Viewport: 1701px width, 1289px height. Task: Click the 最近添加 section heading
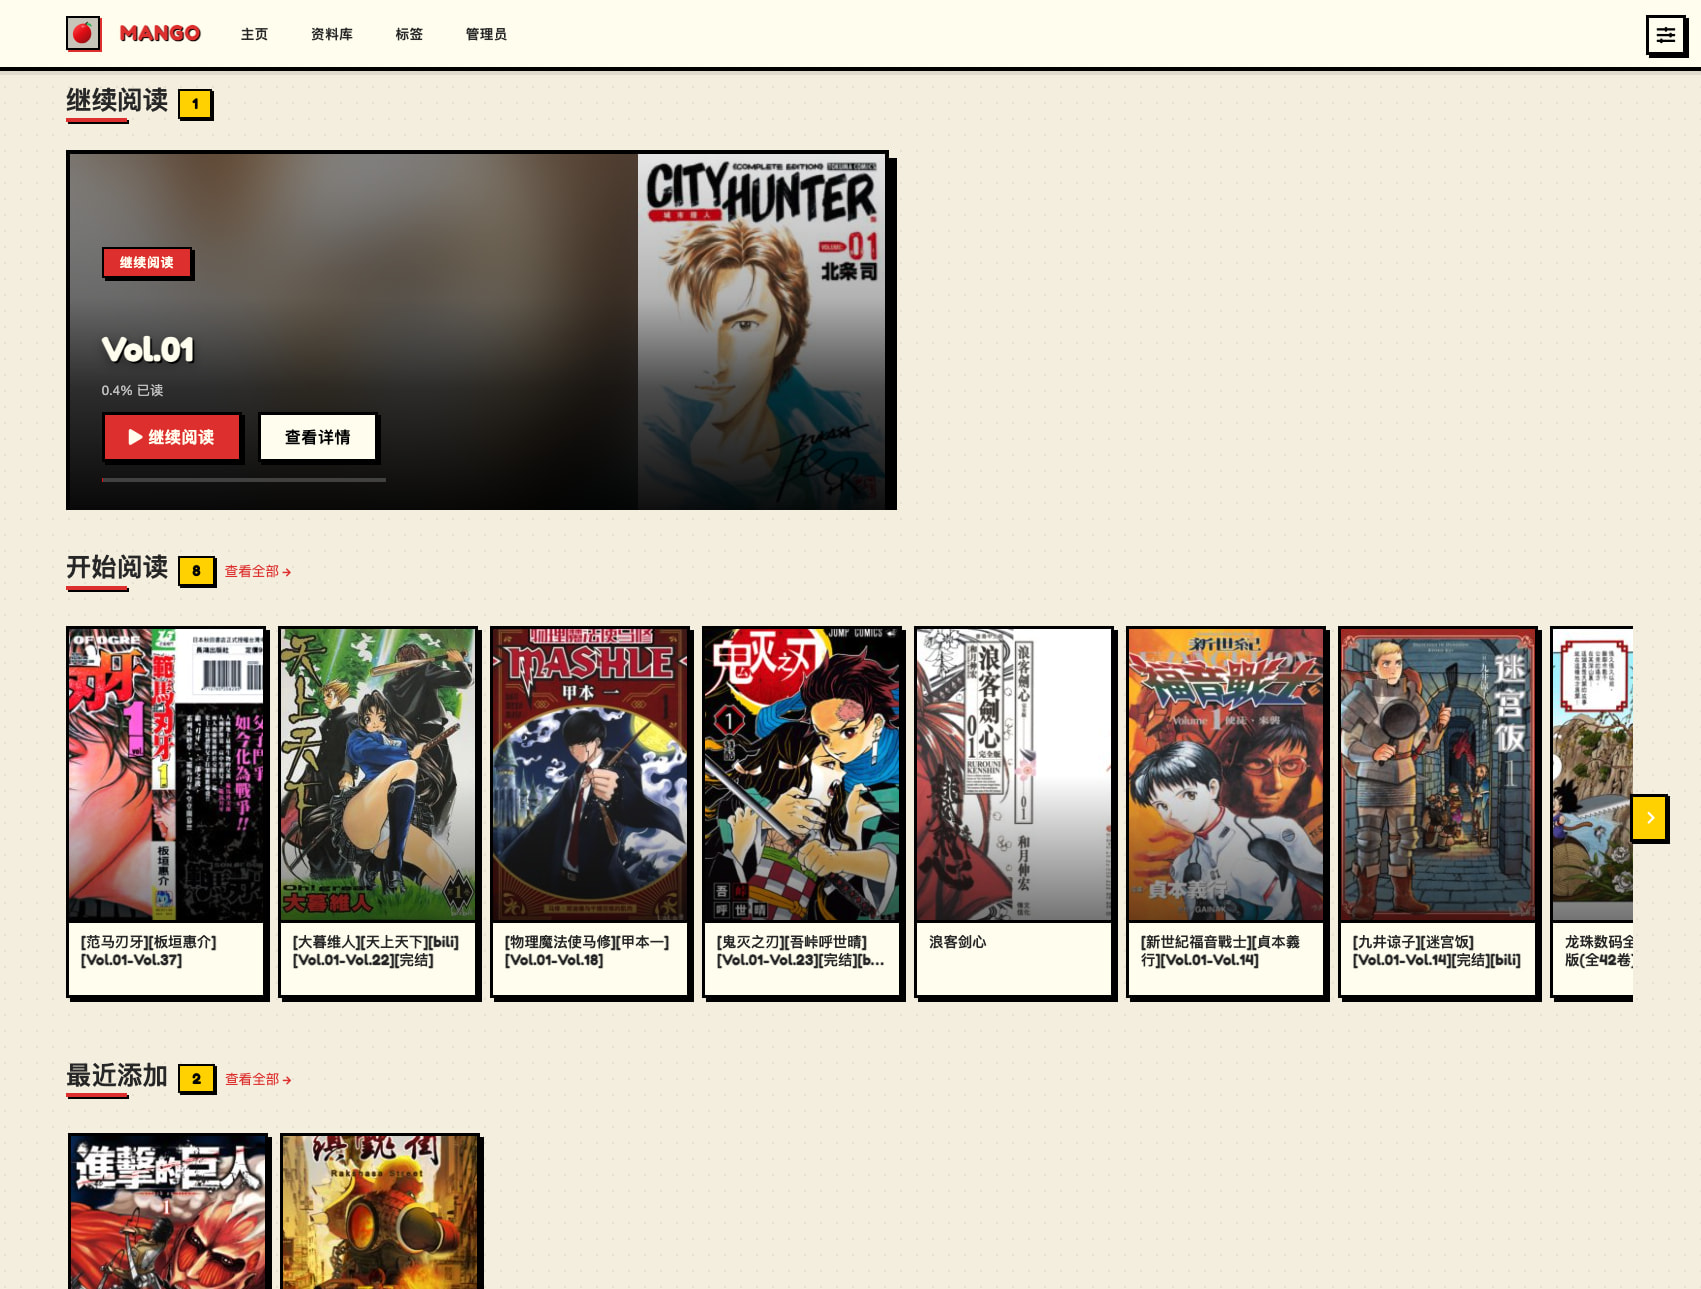pyautogui.click(x=117, y=1076)
